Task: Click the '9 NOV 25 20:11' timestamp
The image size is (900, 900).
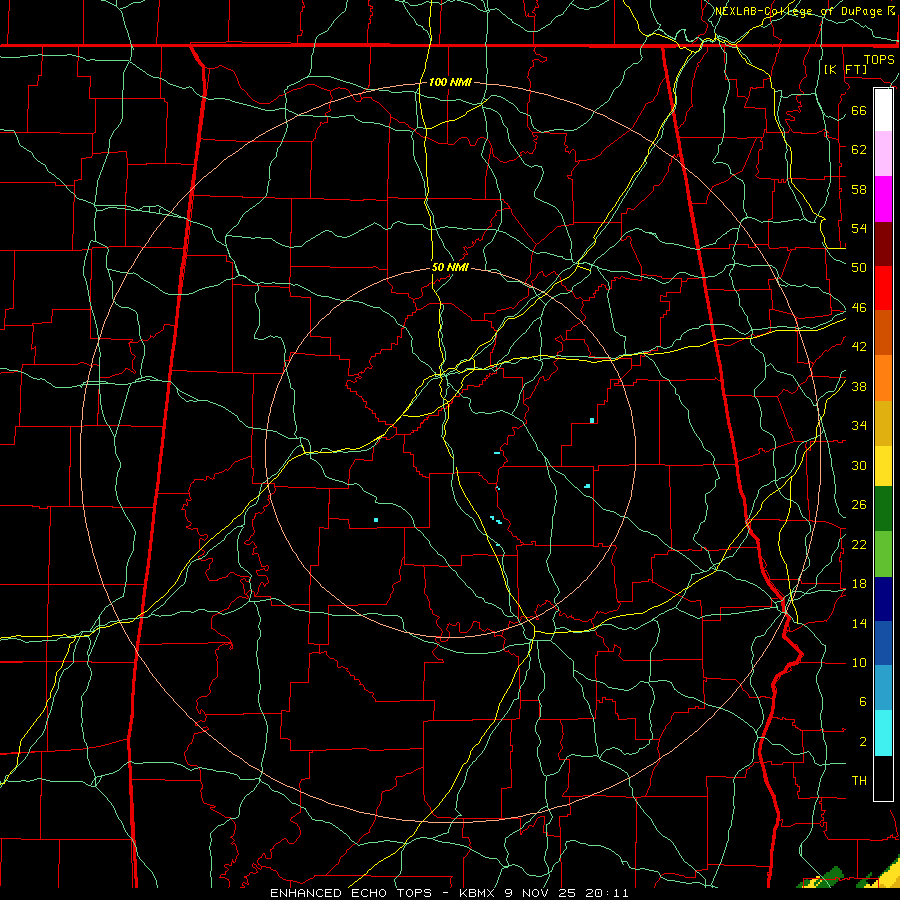Action: click(x=567, y=893)
